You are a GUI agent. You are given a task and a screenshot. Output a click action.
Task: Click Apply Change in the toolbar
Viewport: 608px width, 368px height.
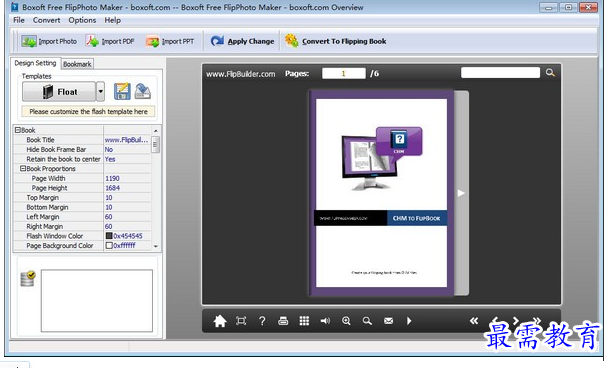pos(242,41)
